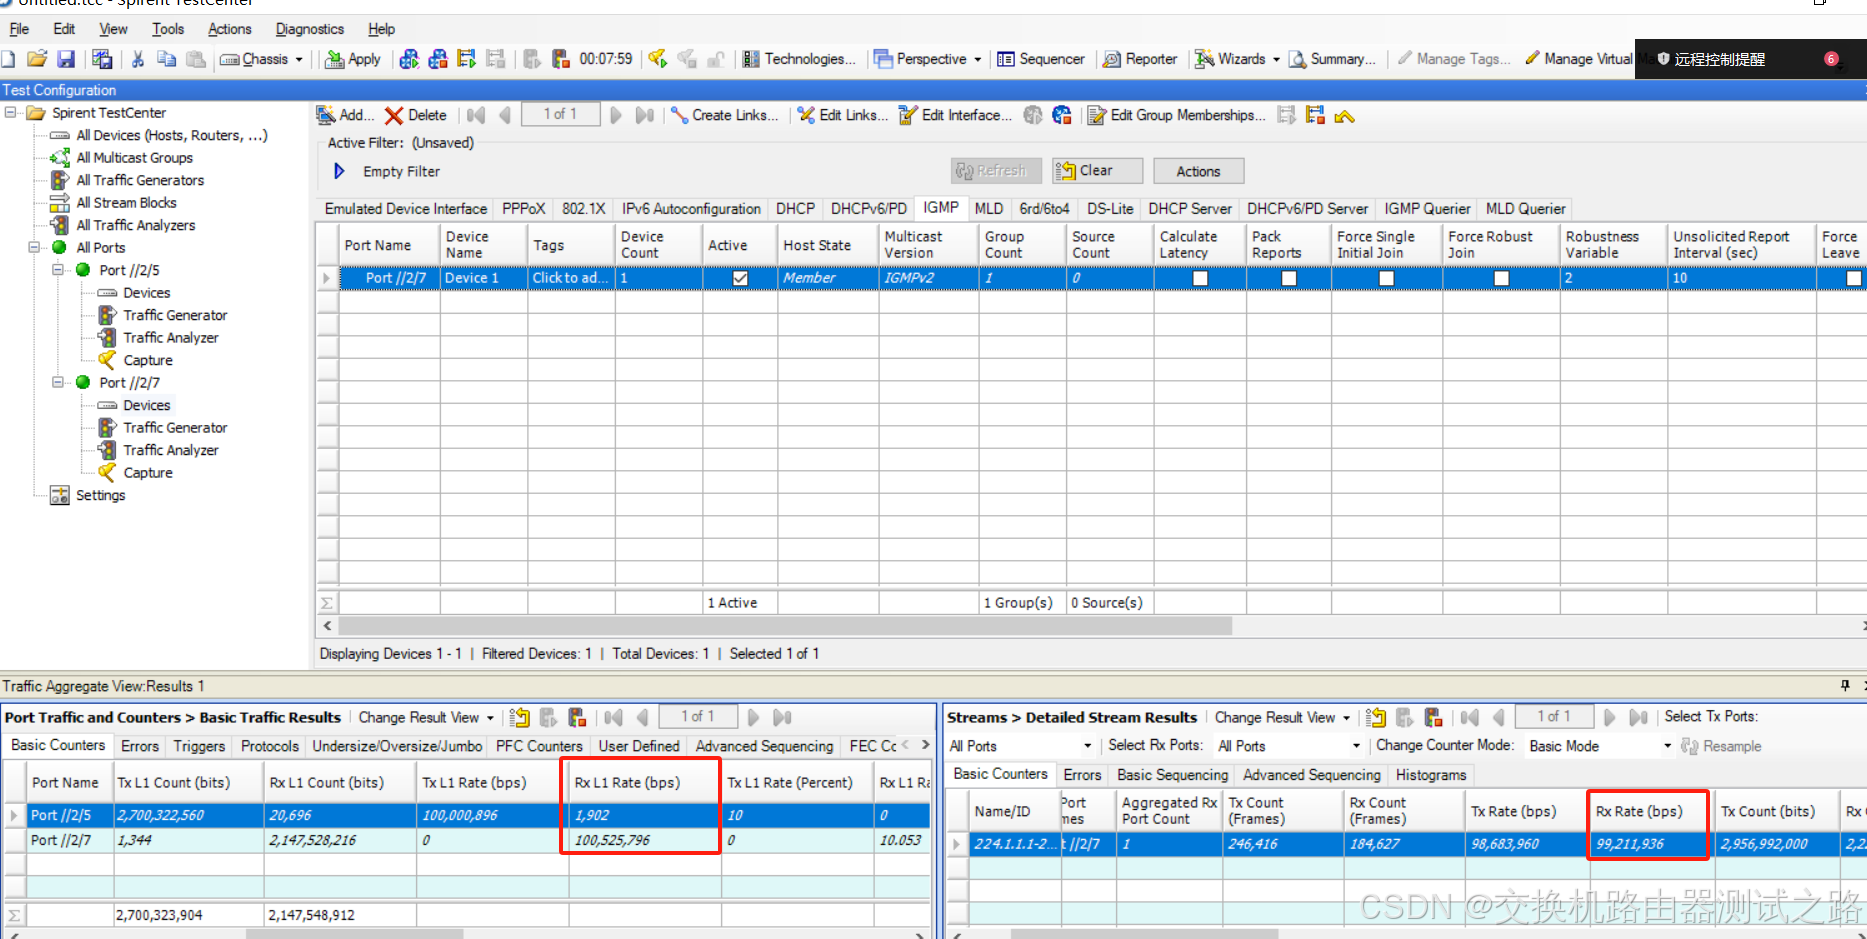Click the Cut scissors icon
The width and height of the screenshot is (1867, 939).
tap(138, 59)
